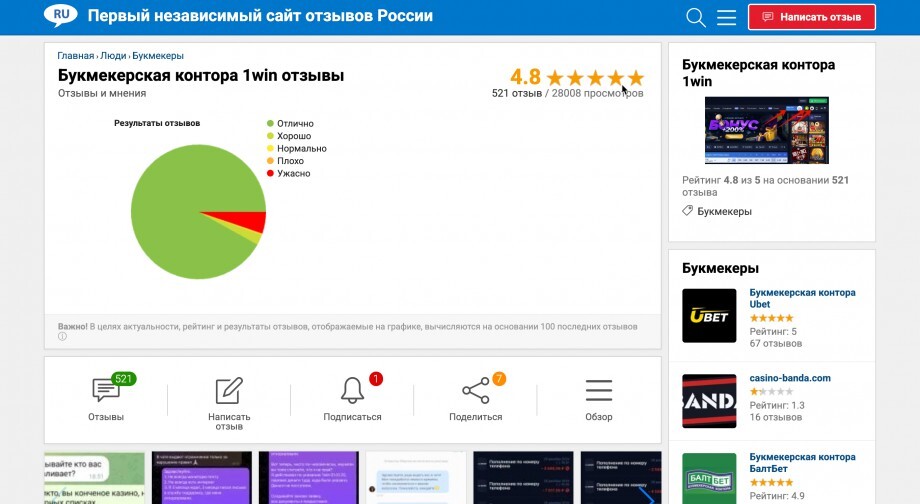Click the Поделиться share icon
Viewport: 920px width, 504px height.
475,391
